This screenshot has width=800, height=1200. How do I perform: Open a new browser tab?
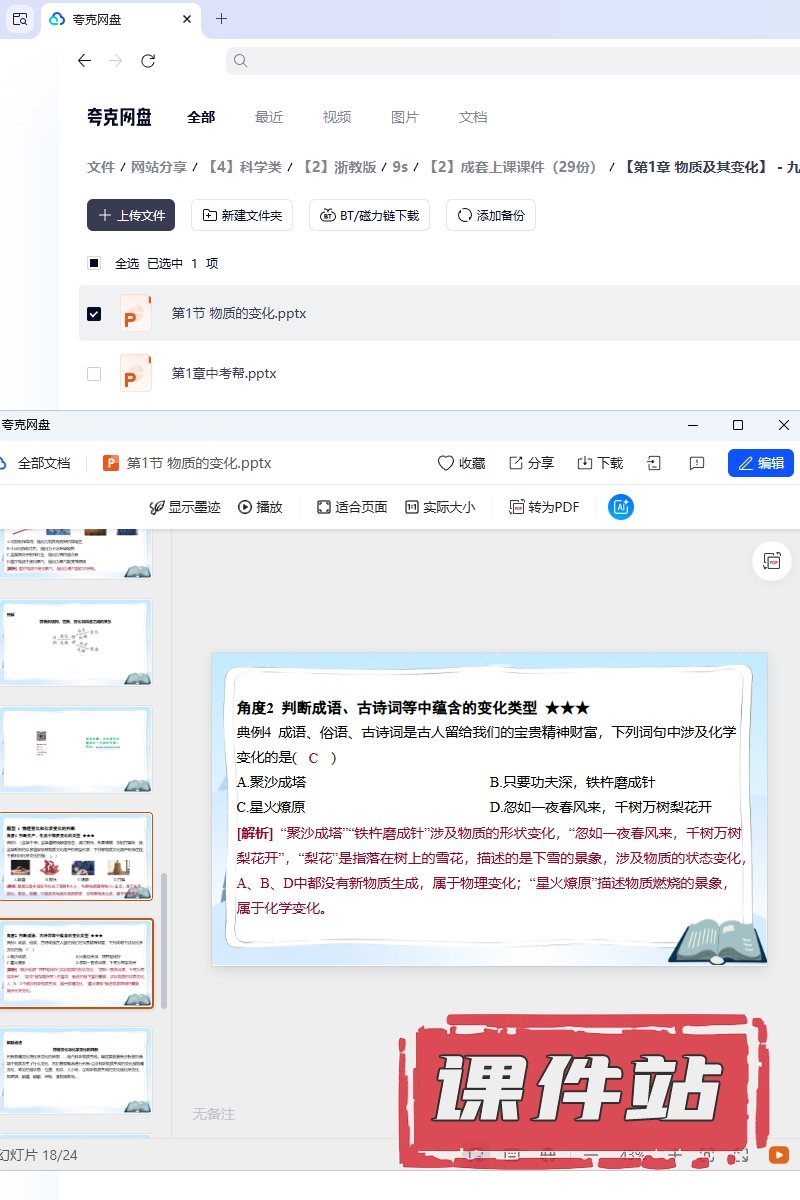(x=222, y=19)
